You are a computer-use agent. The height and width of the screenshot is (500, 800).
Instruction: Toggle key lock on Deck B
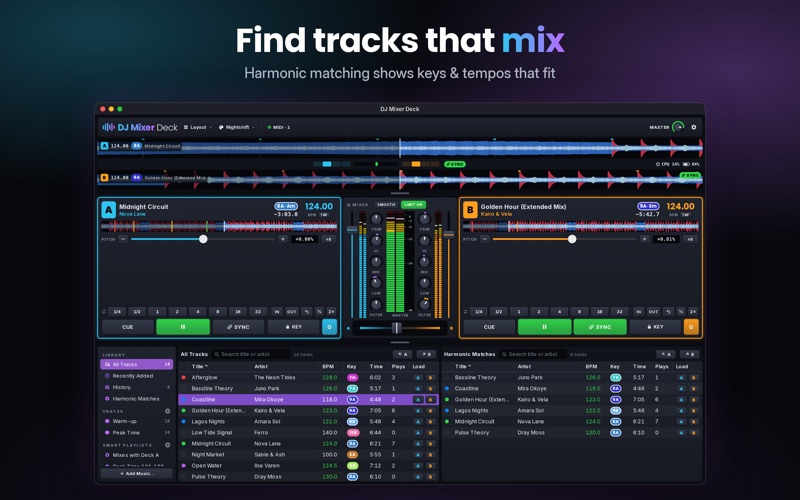(655, 327)
